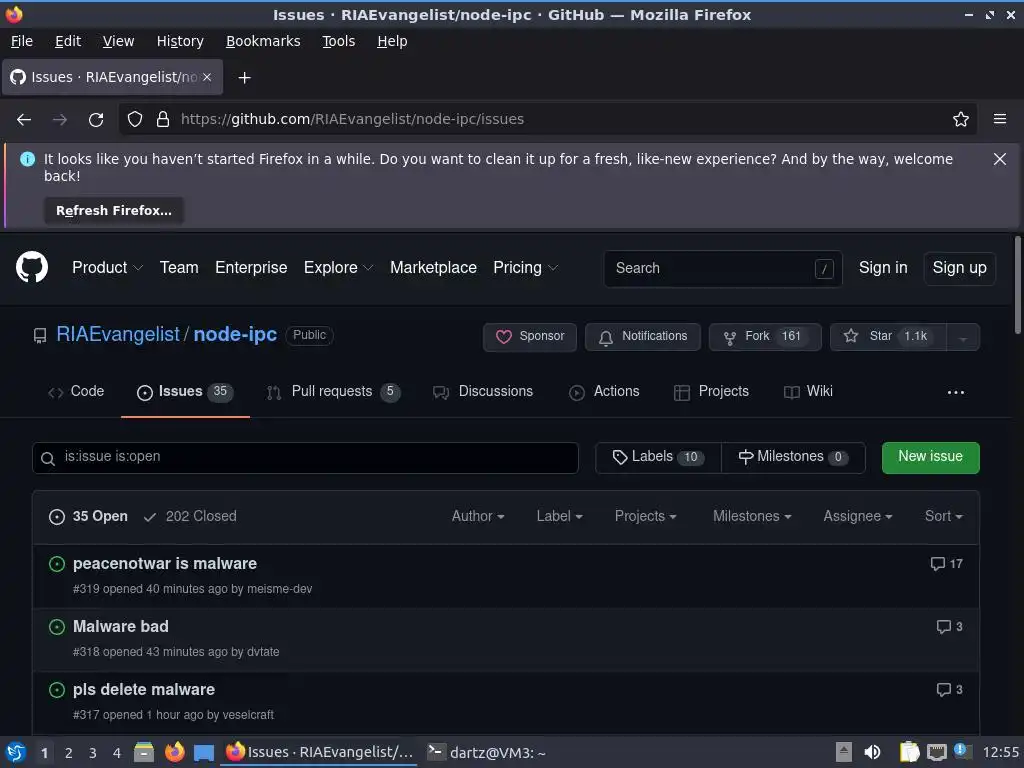The image size is (1024, 768).
Task: Open the Actions tab
Action: click(x=604, y=392)
